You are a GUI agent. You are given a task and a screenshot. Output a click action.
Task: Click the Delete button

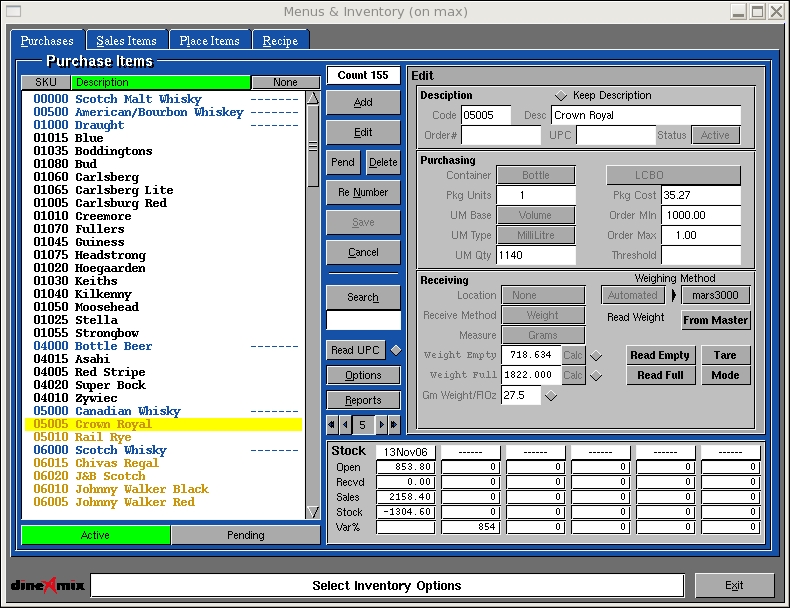tap(383, 162)
